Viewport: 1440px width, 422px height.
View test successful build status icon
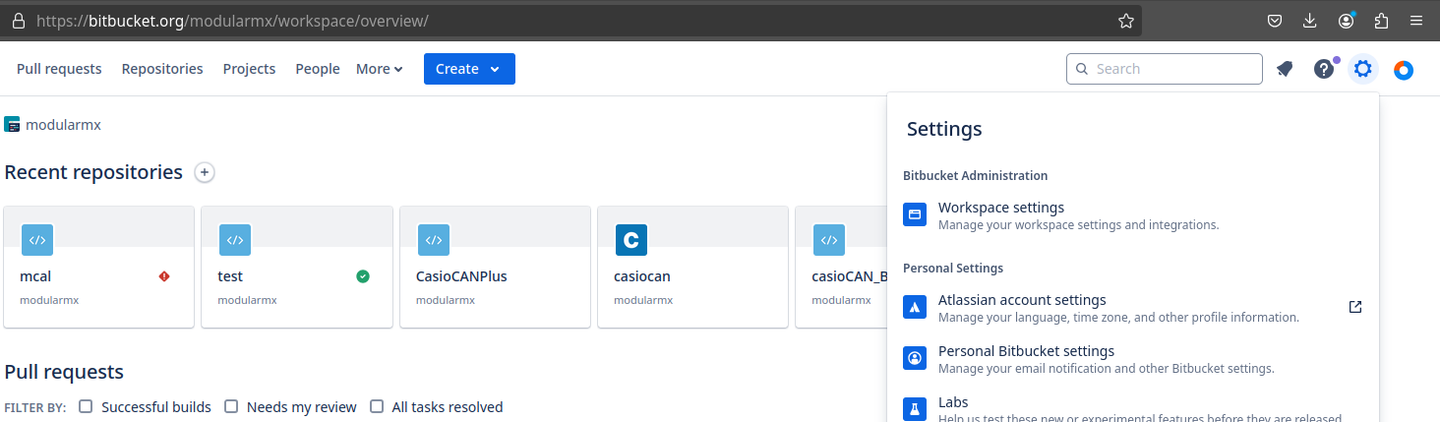click(363, 276)
